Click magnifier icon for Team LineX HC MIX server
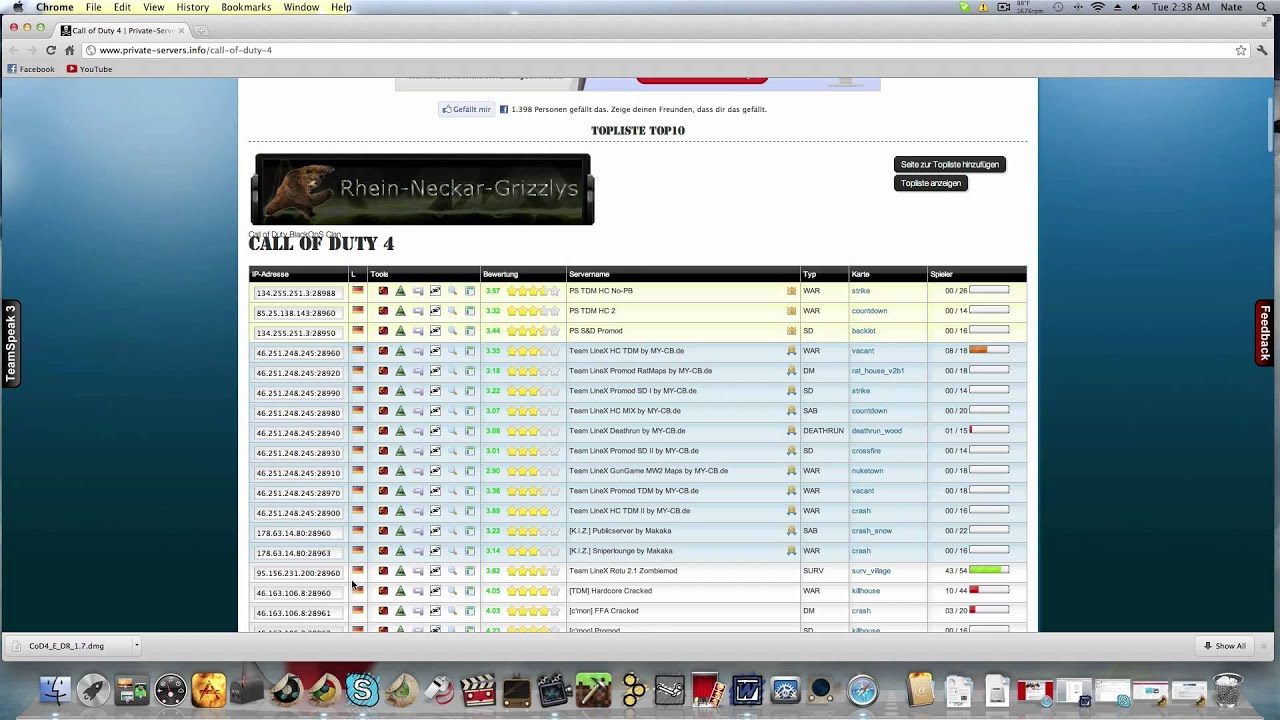This screenshot has height=720, width=1280. click(x=452, y=411)
